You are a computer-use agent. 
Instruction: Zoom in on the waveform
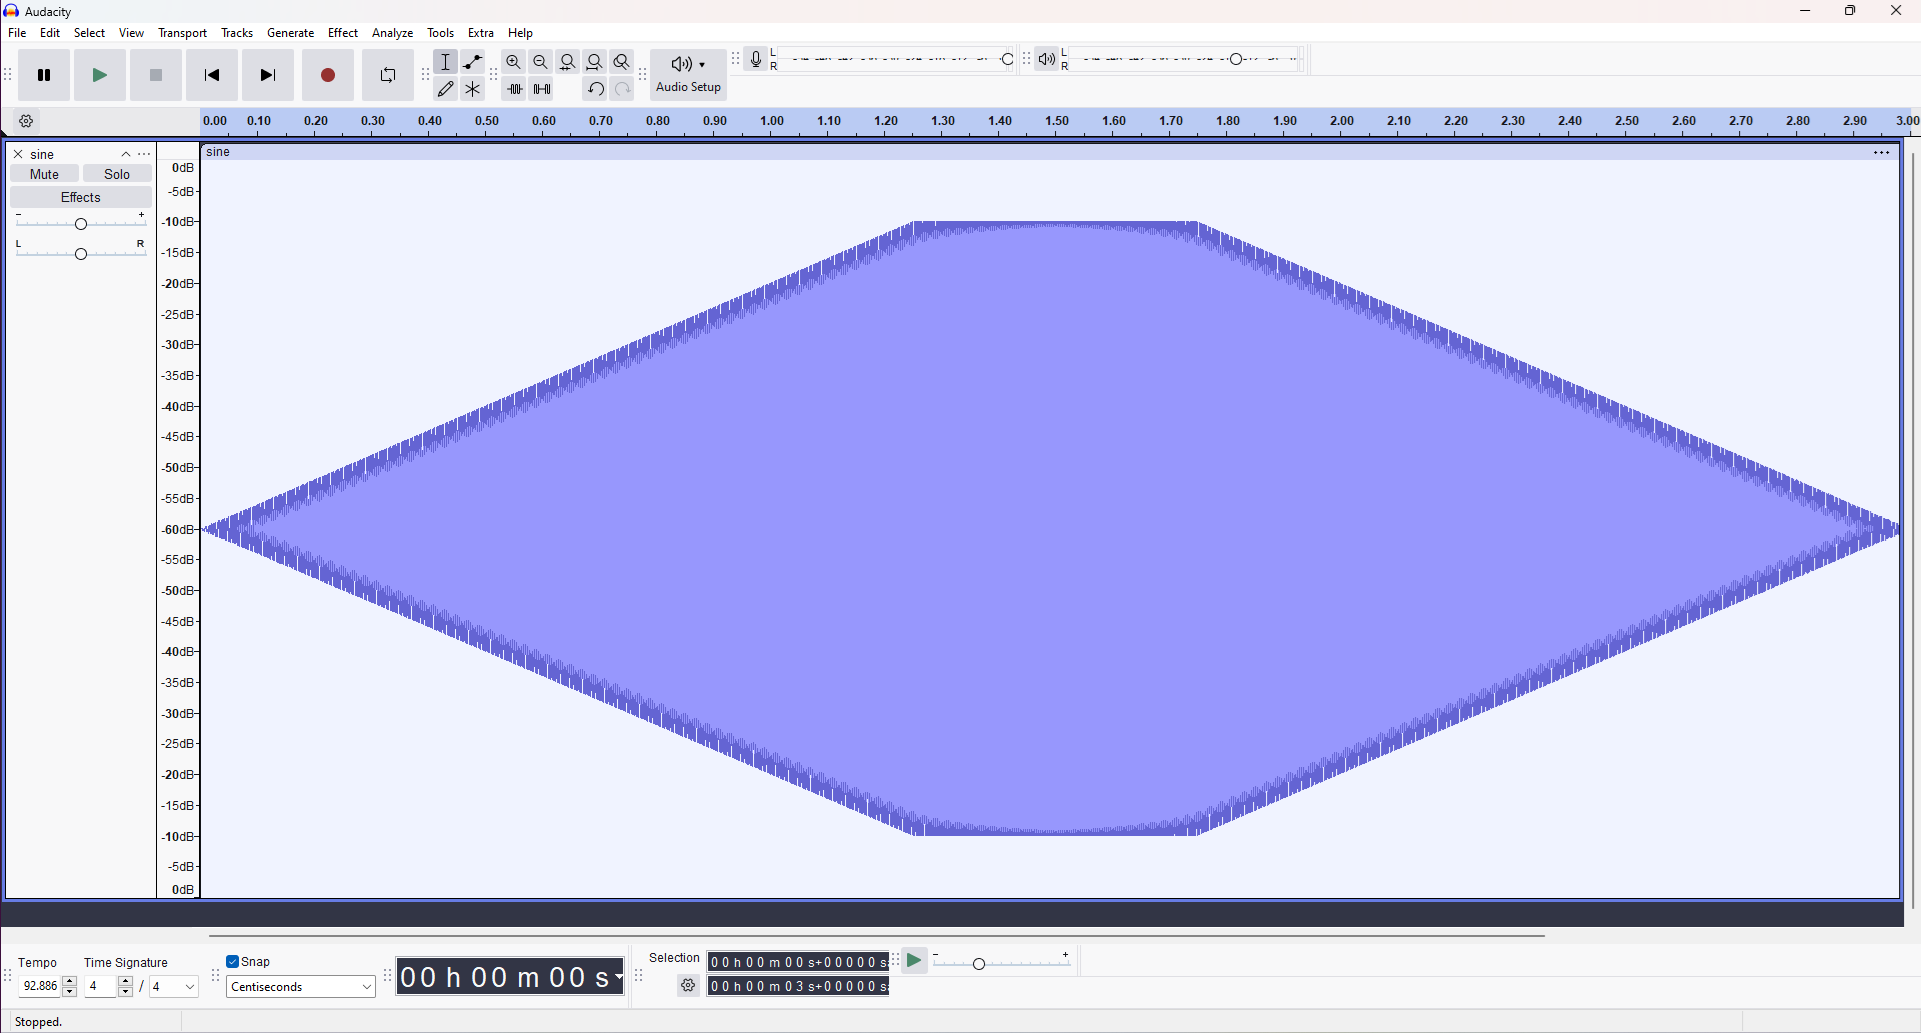513,61
